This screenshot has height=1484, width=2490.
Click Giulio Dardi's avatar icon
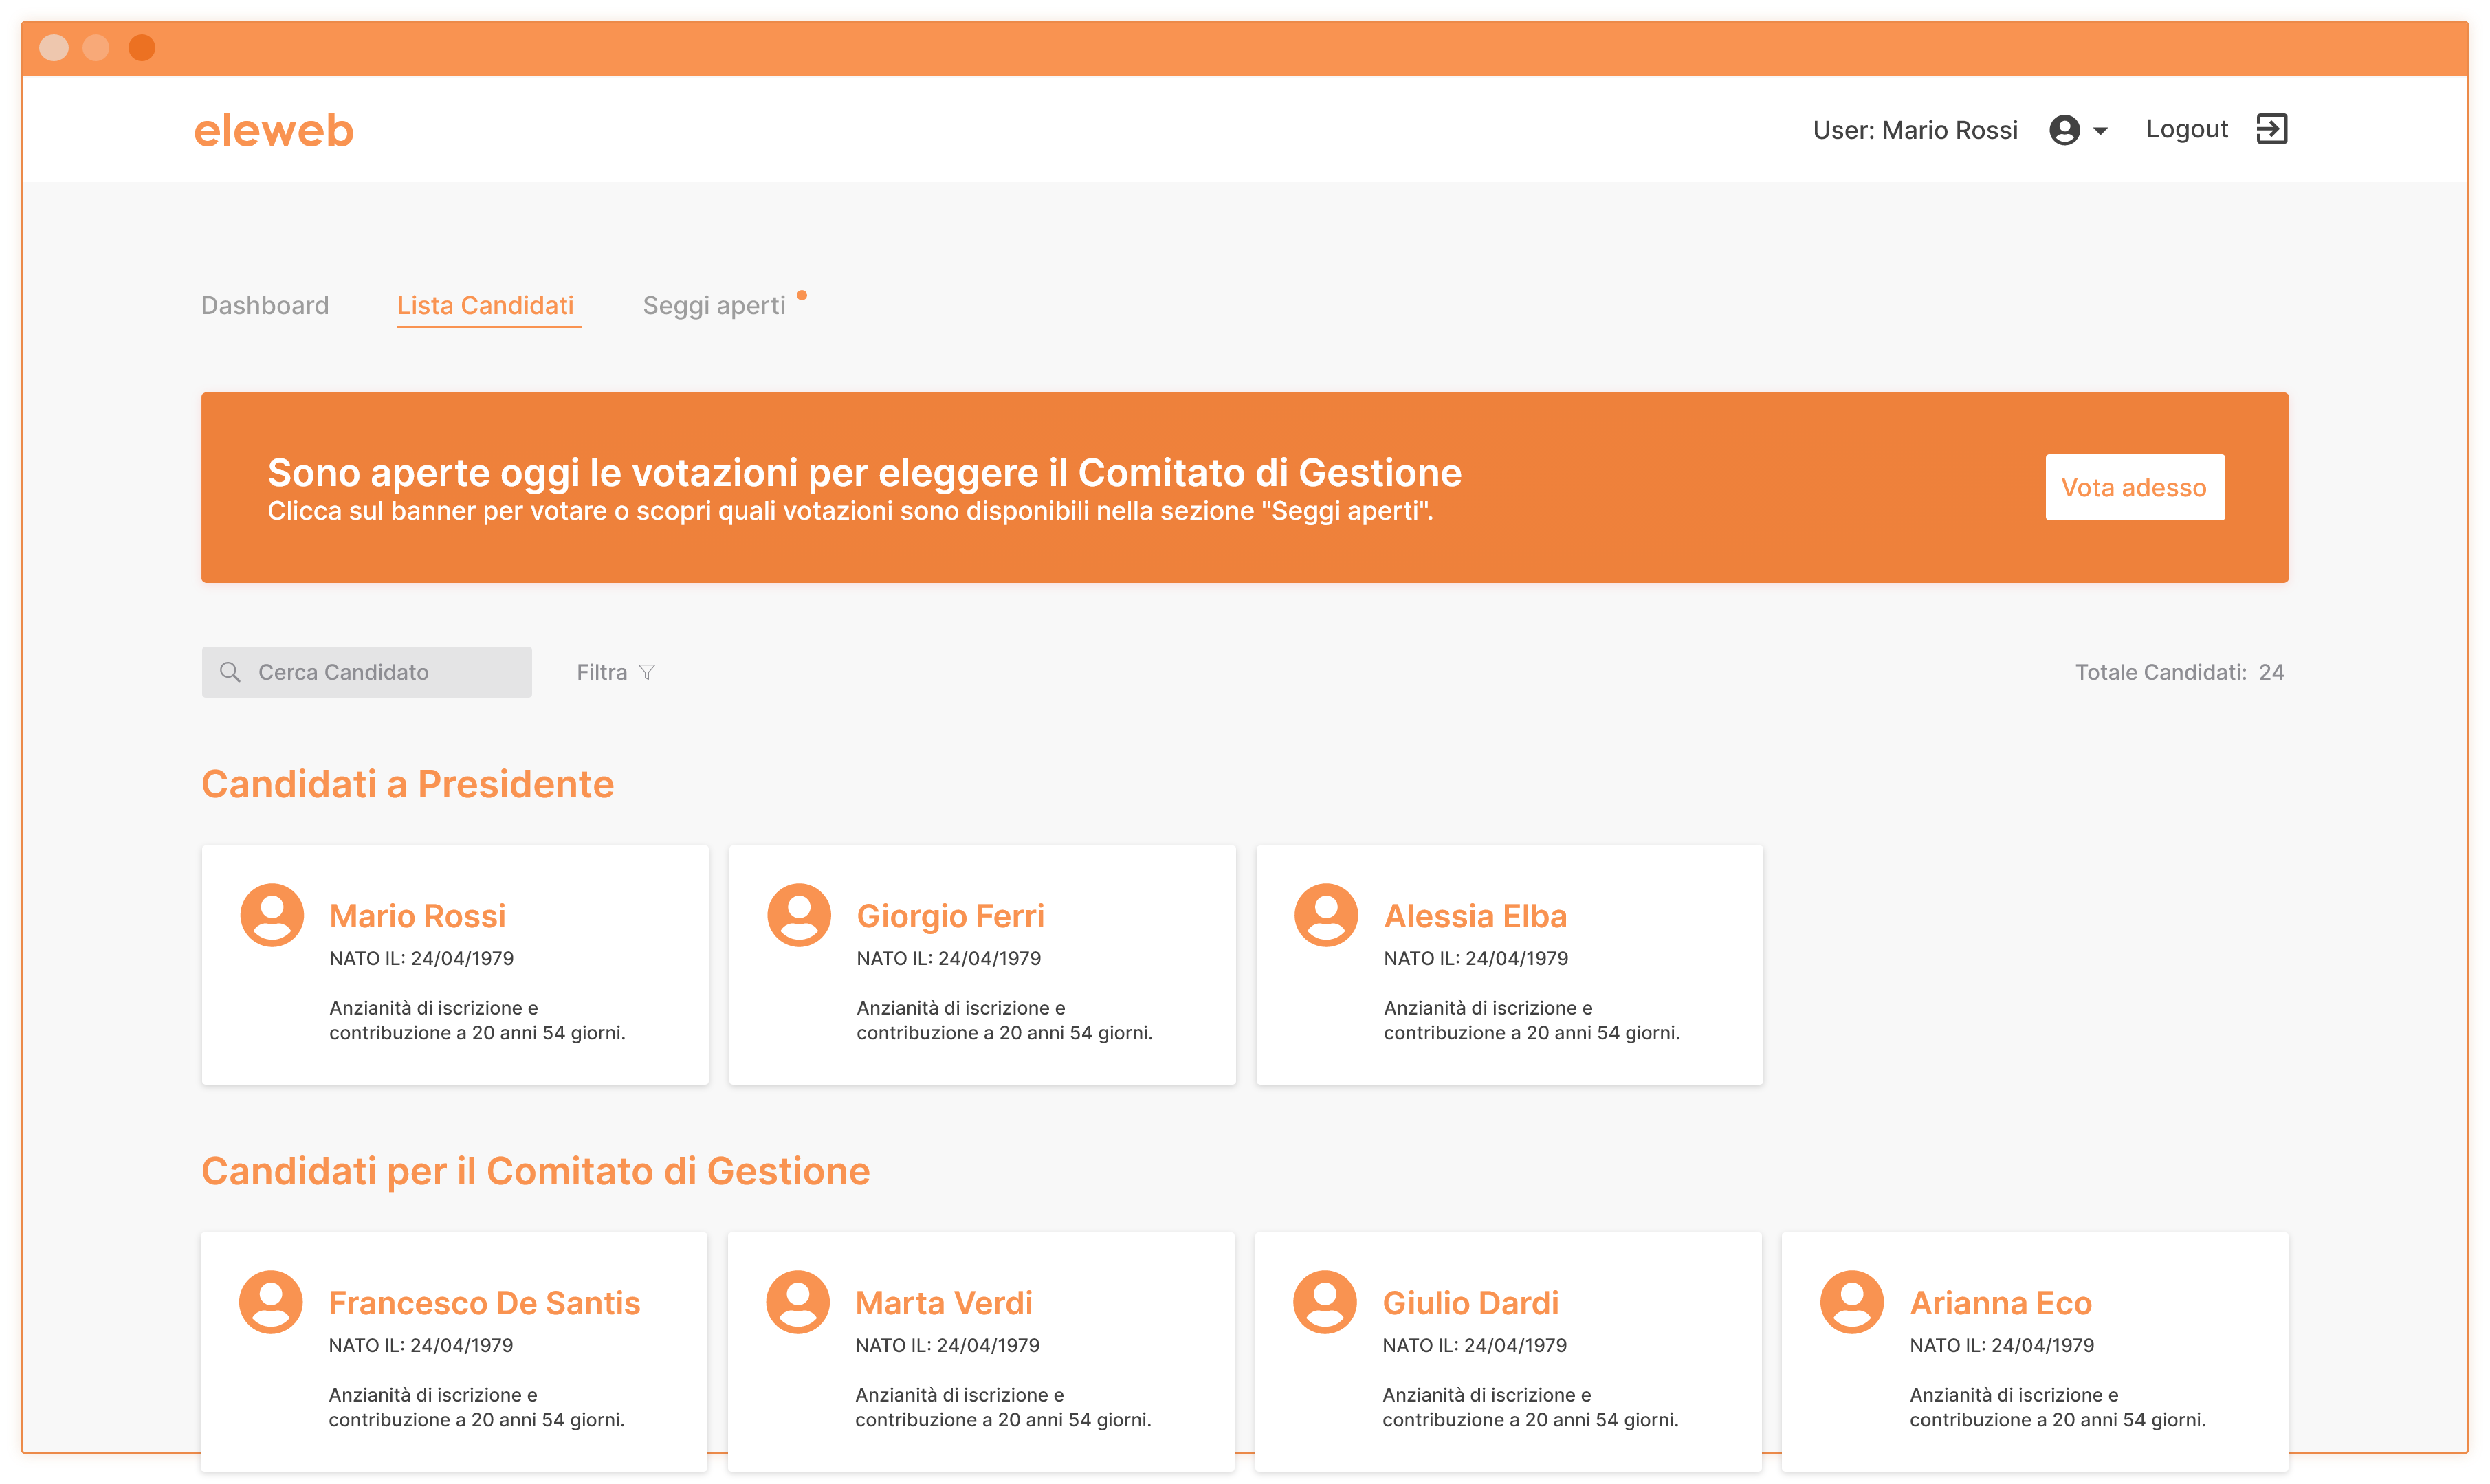click(x=1325, y=1301)
